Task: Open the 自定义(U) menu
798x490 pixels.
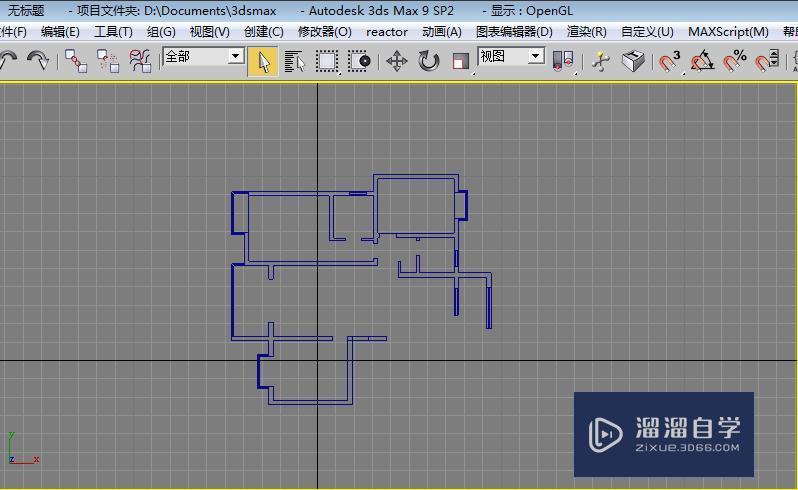Action: pyautogui.click(x=647, y=32)
